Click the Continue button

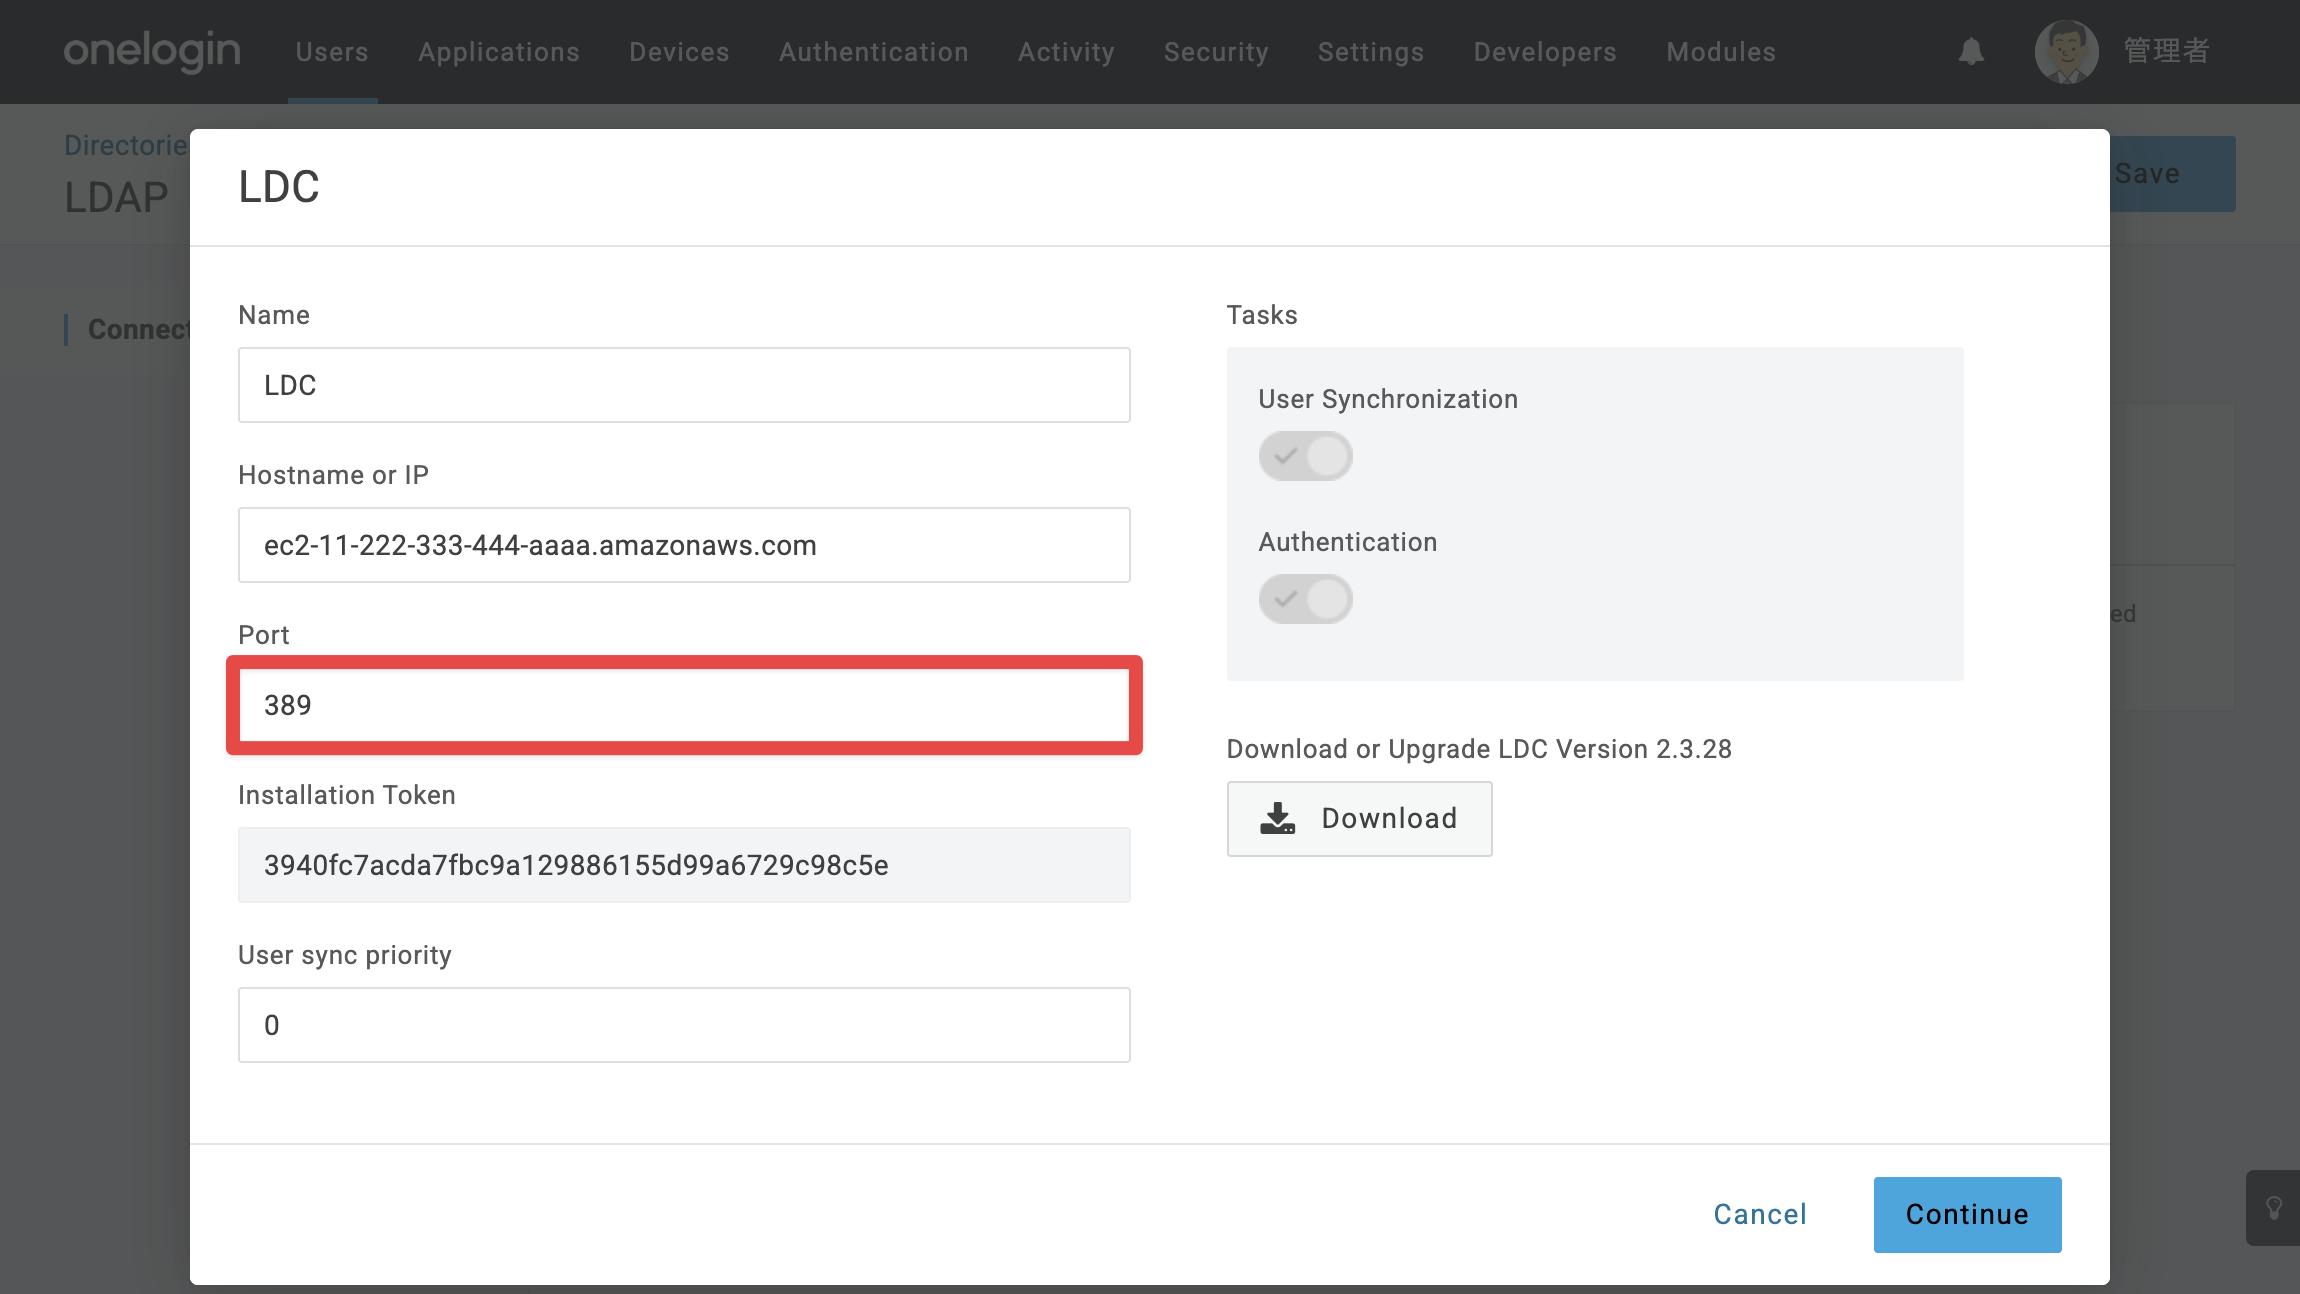click(x=1967, y=1214)
